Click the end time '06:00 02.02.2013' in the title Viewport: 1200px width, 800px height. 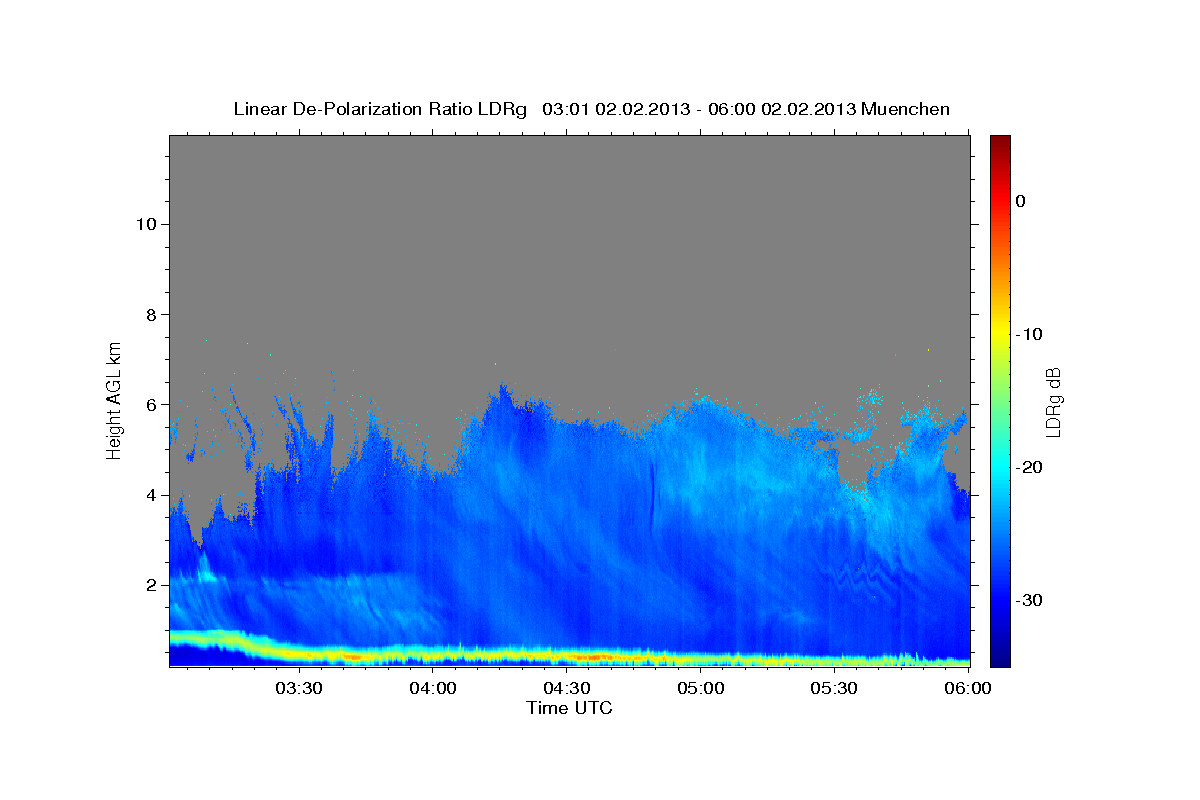(x=783, y=109)
